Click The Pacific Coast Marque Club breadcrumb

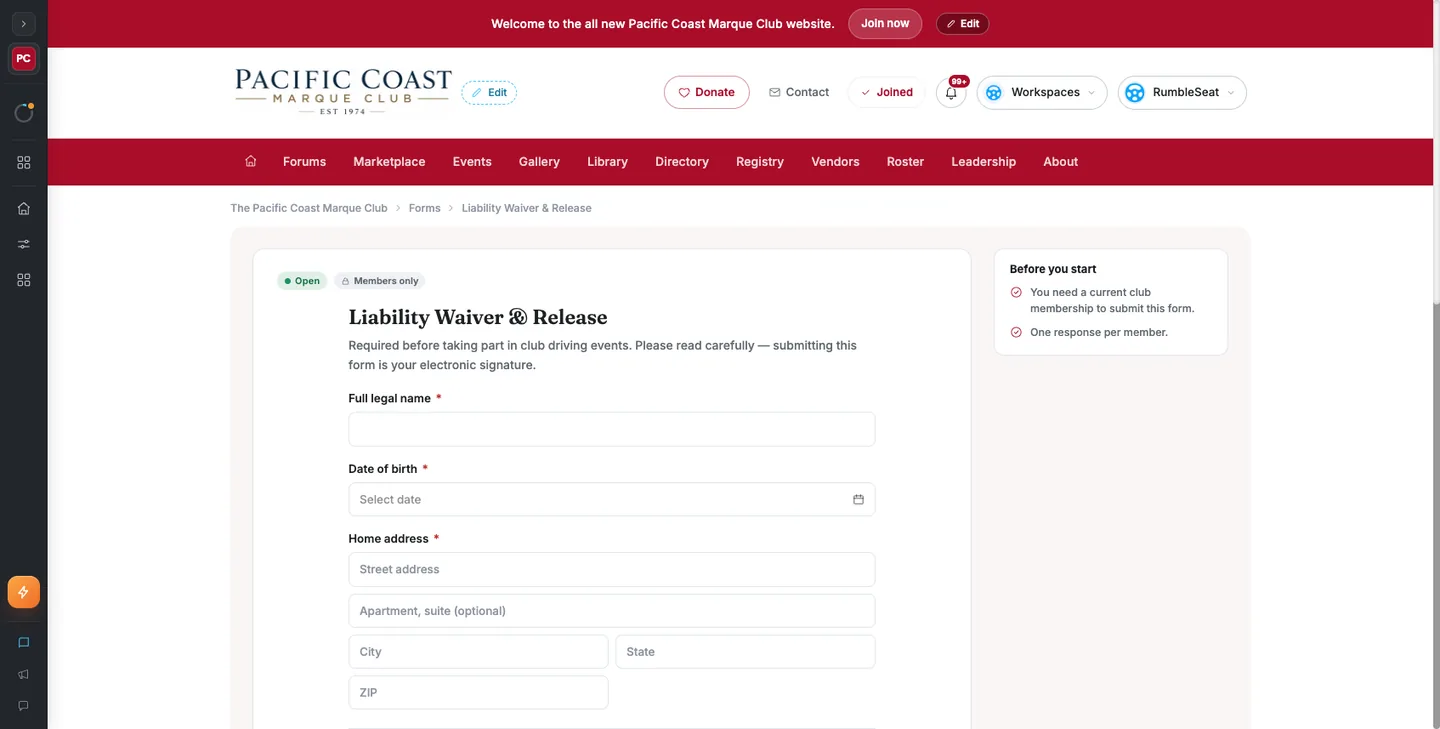point(309,208)
